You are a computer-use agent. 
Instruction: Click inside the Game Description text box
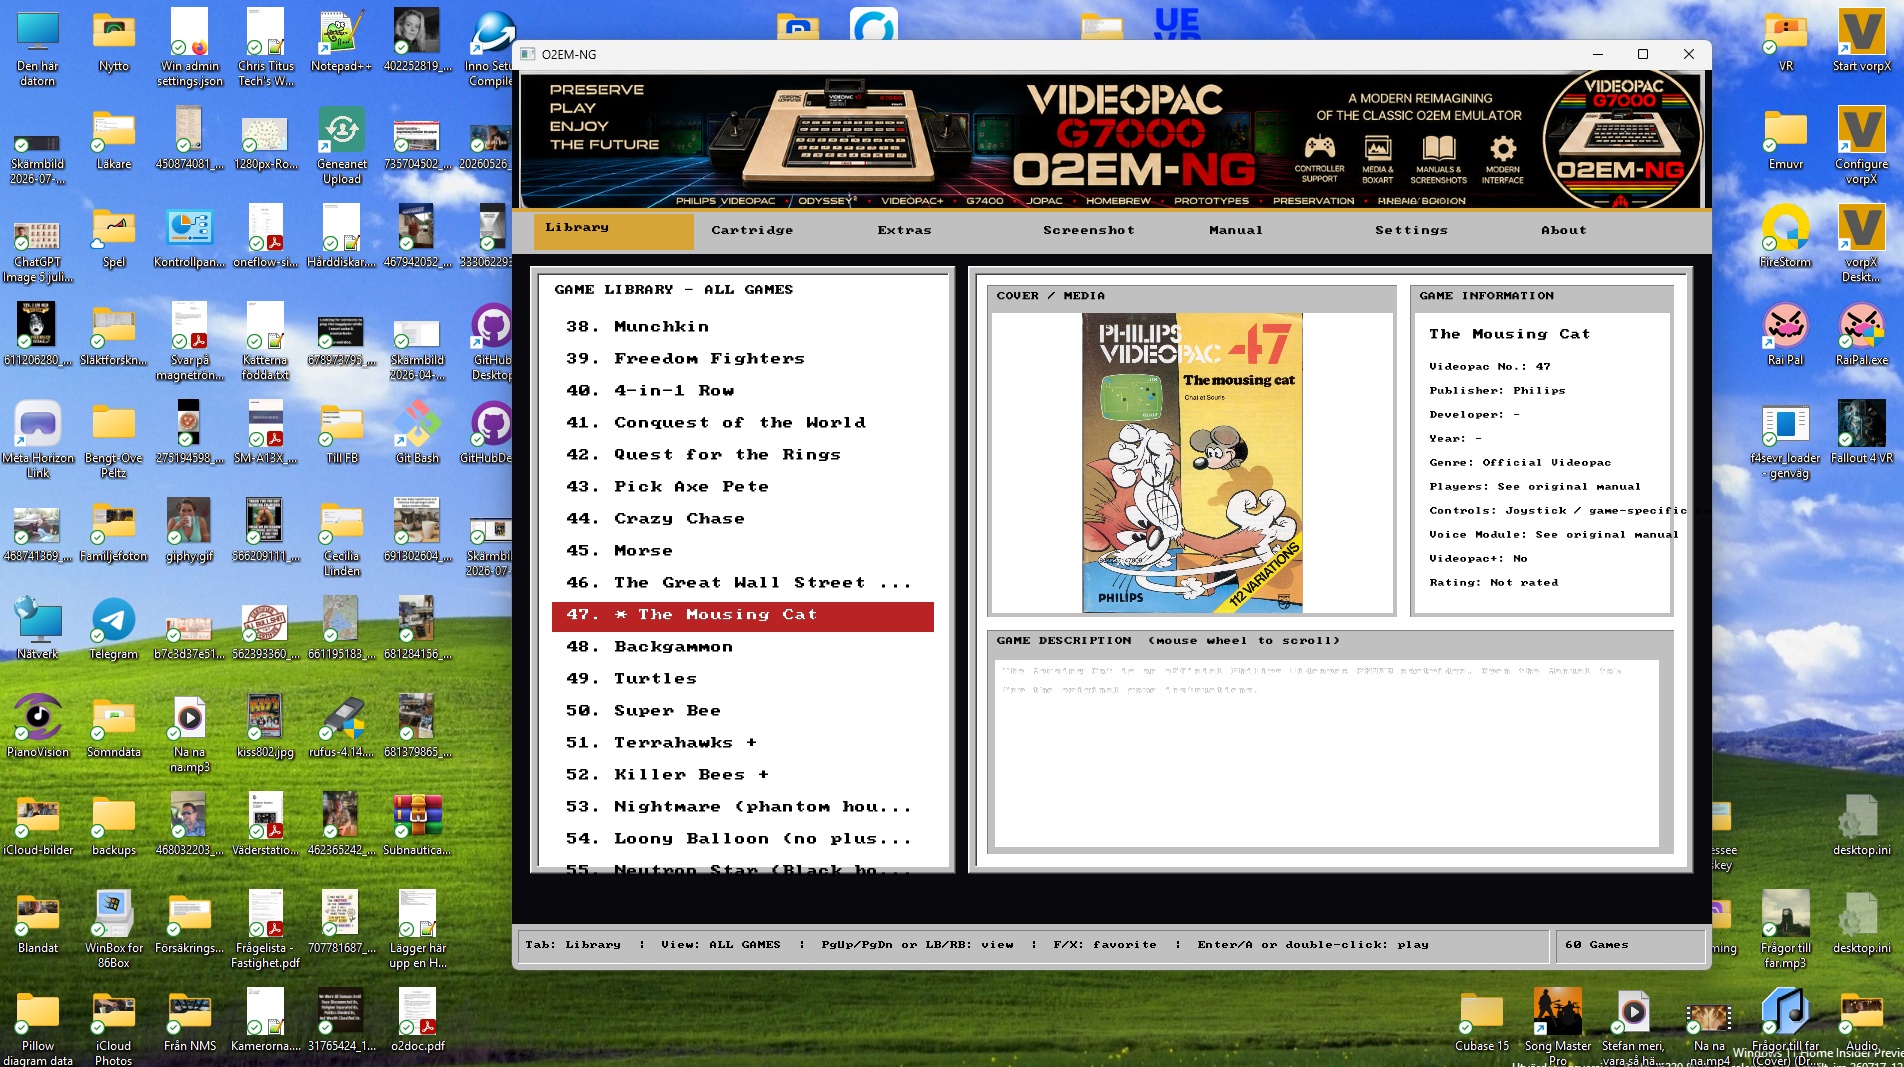coord(1327,753)
